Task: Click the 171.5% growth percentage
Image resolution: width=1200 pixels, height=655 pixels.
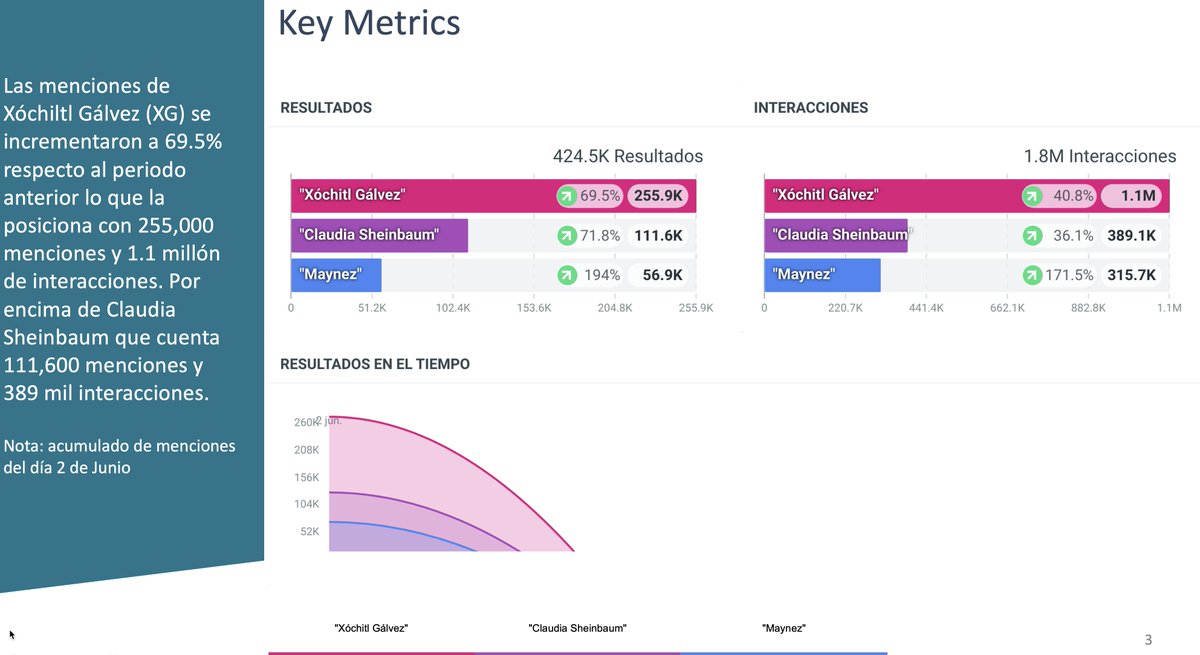Action: [1070, 275]
